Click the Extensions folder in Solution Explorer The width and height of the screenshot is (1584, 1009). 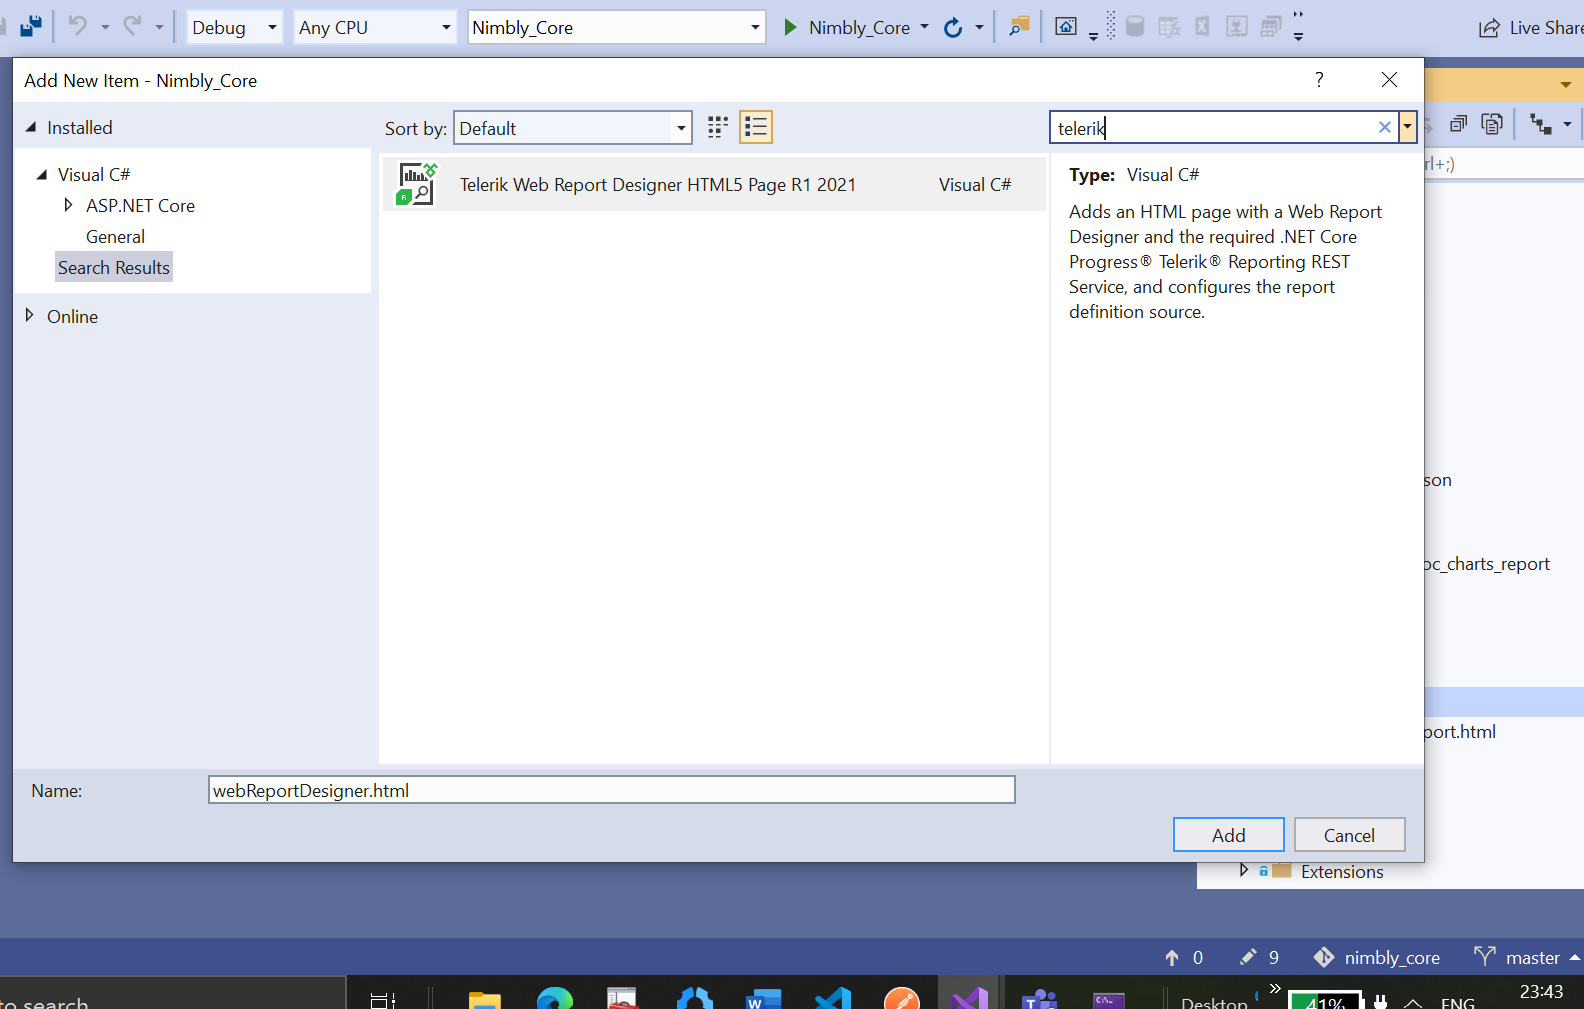(x=1342, y=872)
